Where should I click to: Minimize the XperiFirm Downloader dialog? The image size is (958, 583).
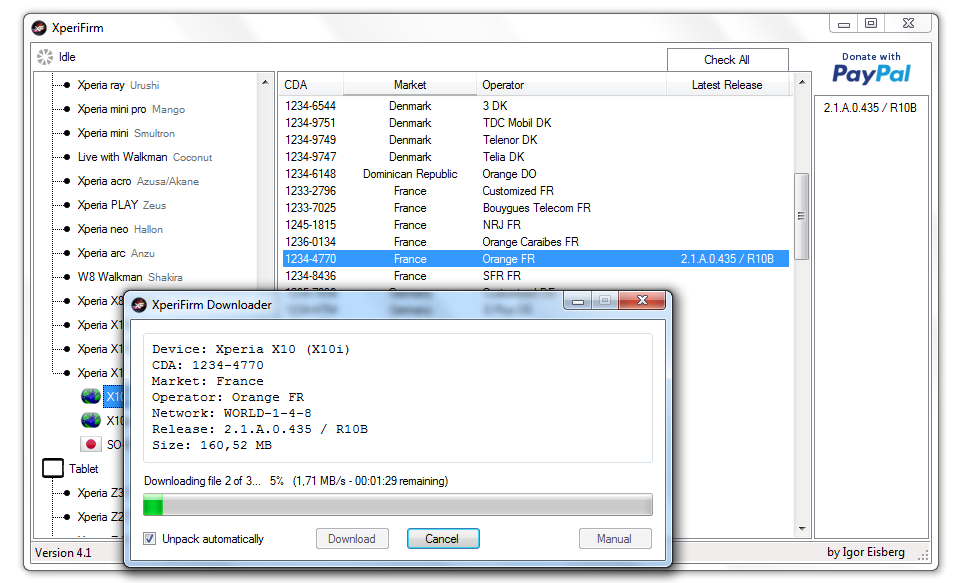577,301
